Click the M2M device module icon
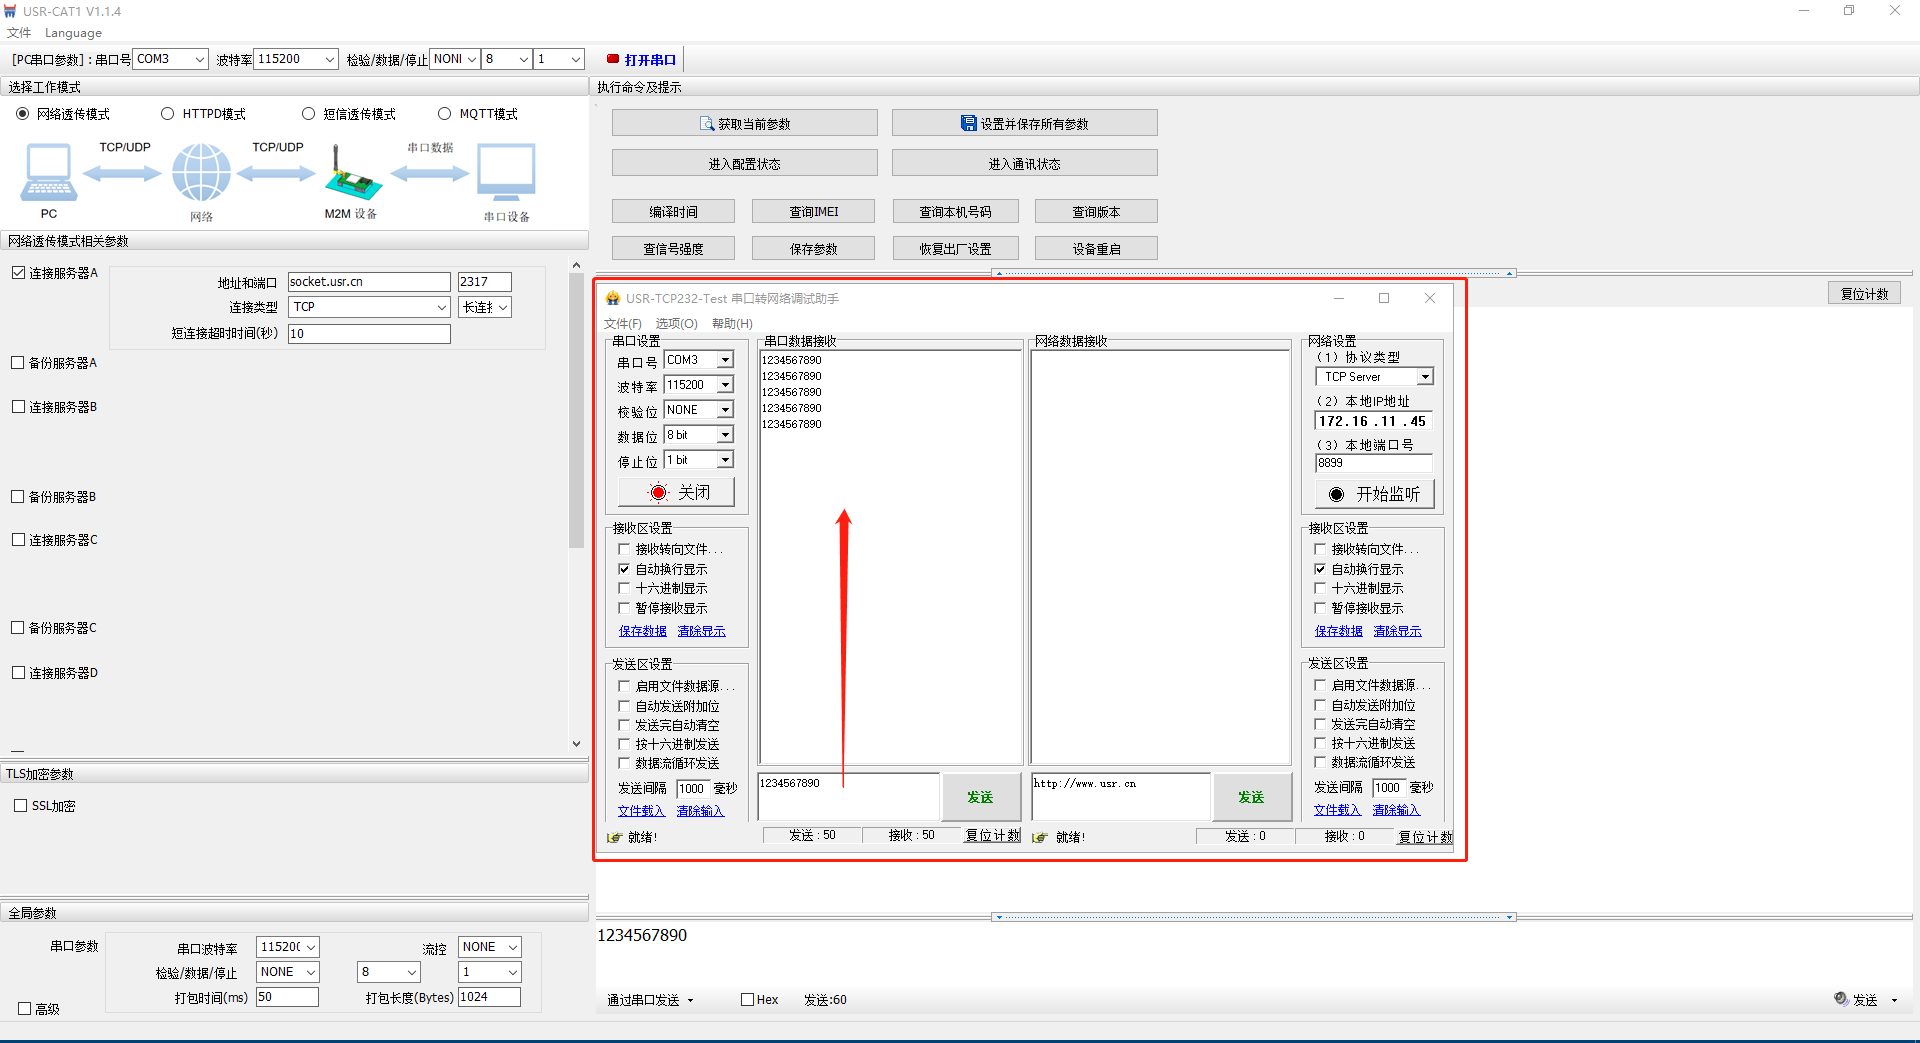This screenshot has width=1920, height=1043. click(x=351, y=176)
